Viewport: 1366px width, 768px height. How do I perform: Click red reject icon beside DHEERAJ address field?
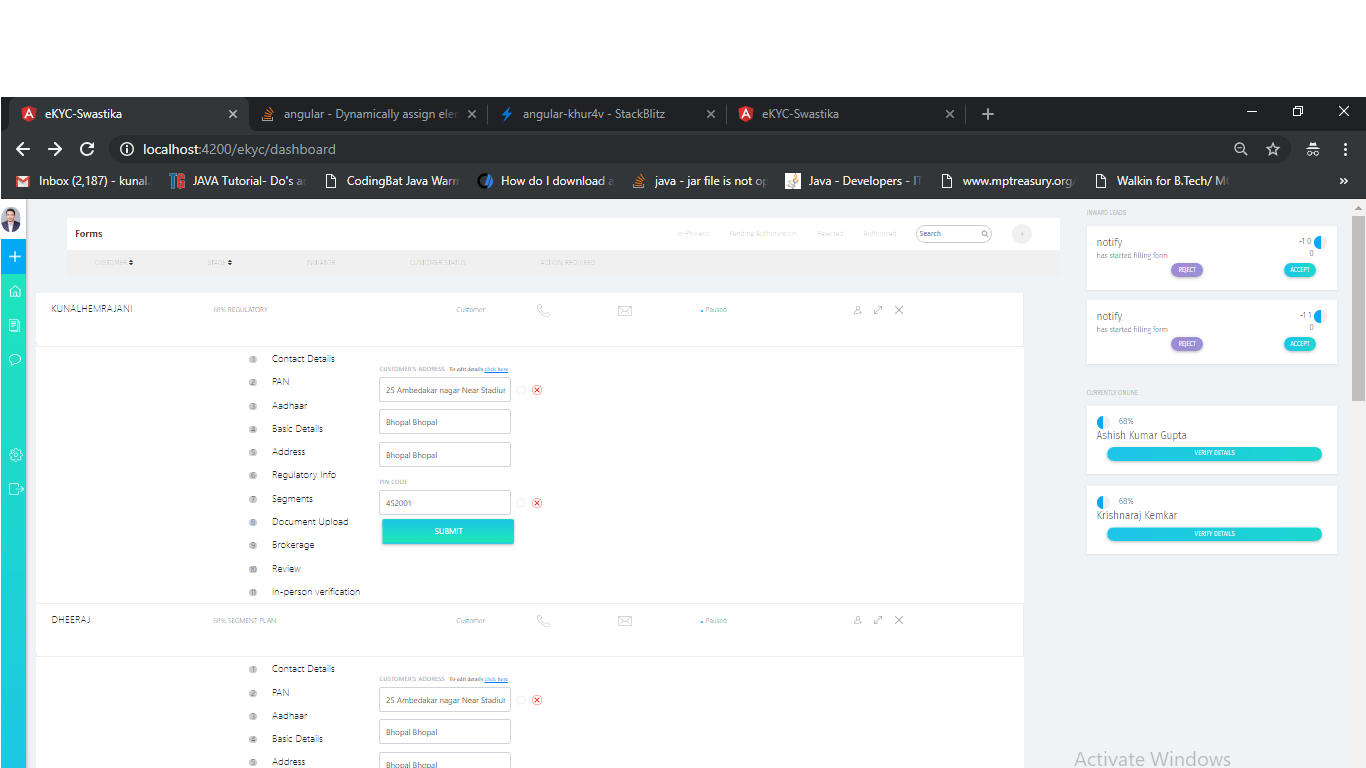coord(537,700)
